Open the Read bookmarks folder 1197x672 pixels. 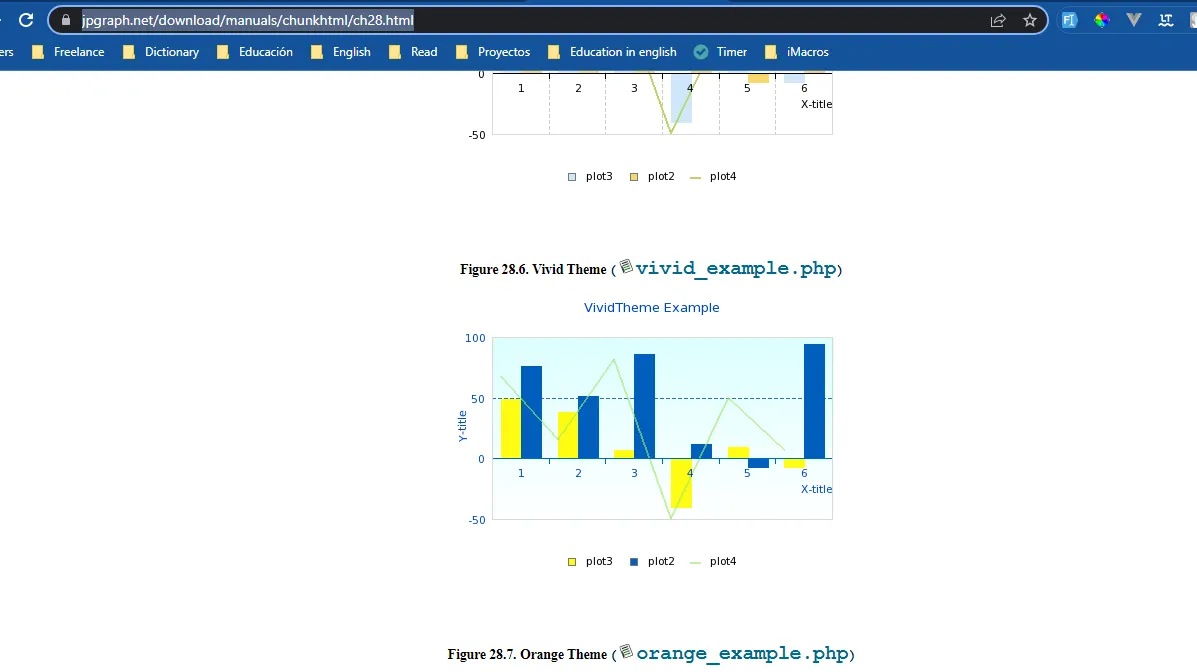(413, 52)
